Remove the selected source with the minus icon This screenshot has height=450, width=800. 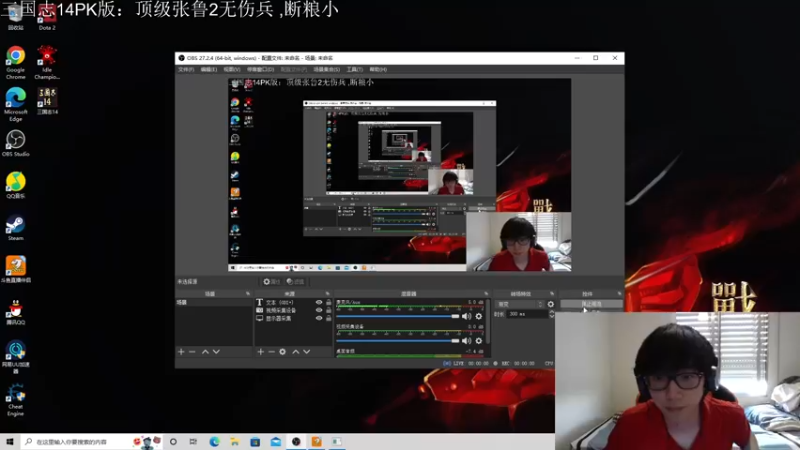tap(271, 352)
